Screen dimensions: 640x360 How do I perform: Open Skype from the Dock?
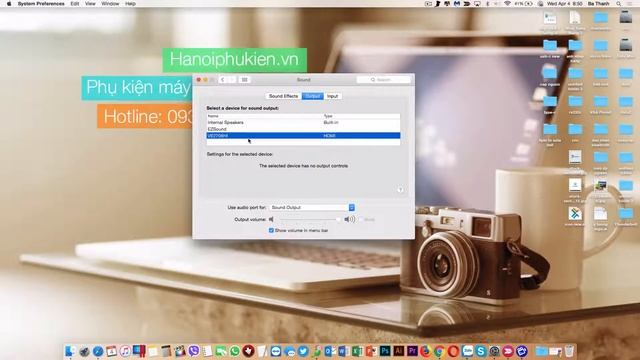(x=481, y=351)
